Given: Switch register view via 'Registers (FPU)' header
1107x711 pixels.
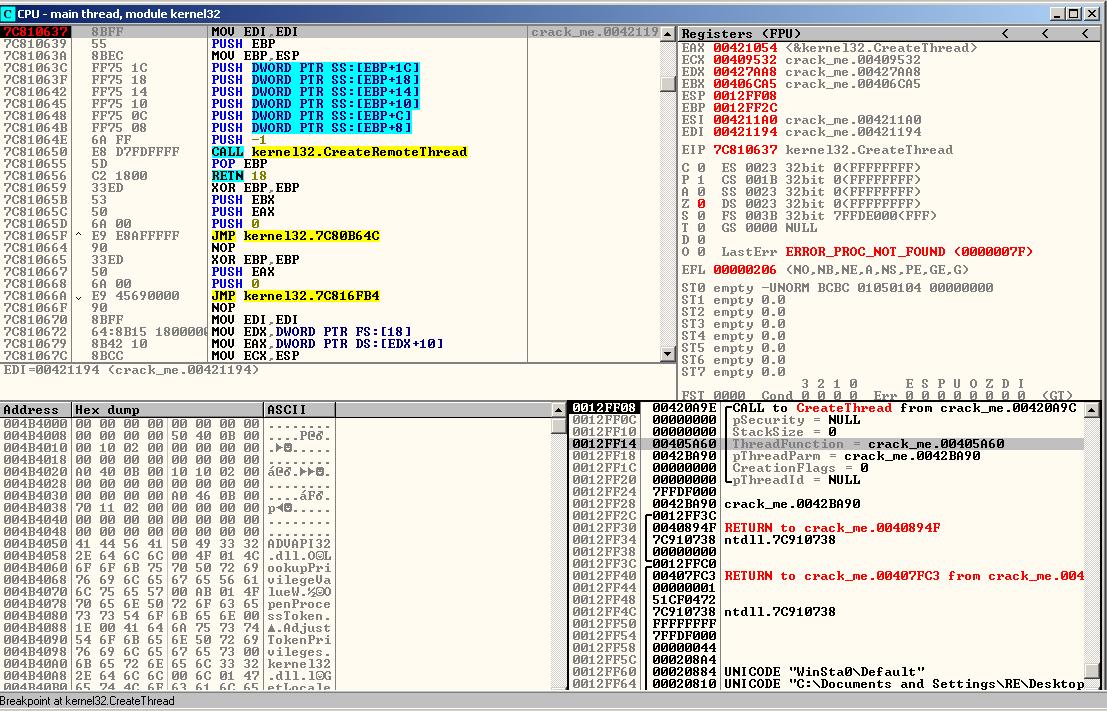Looking at the screenshot, I should [x=743, y=33].
